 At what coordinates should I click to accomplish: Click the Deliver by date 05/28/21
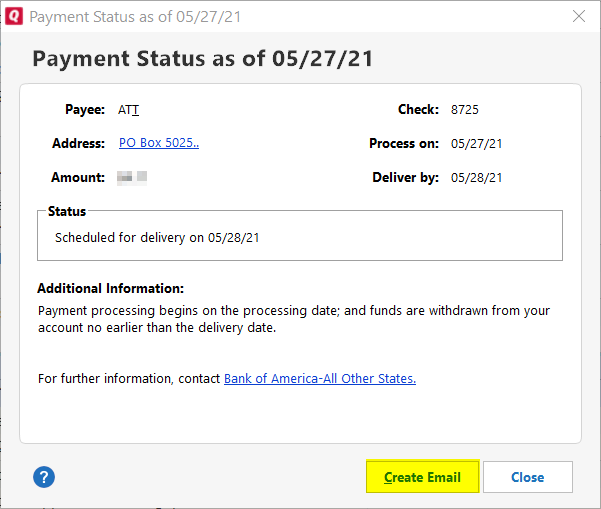click(x=476, y=178)
